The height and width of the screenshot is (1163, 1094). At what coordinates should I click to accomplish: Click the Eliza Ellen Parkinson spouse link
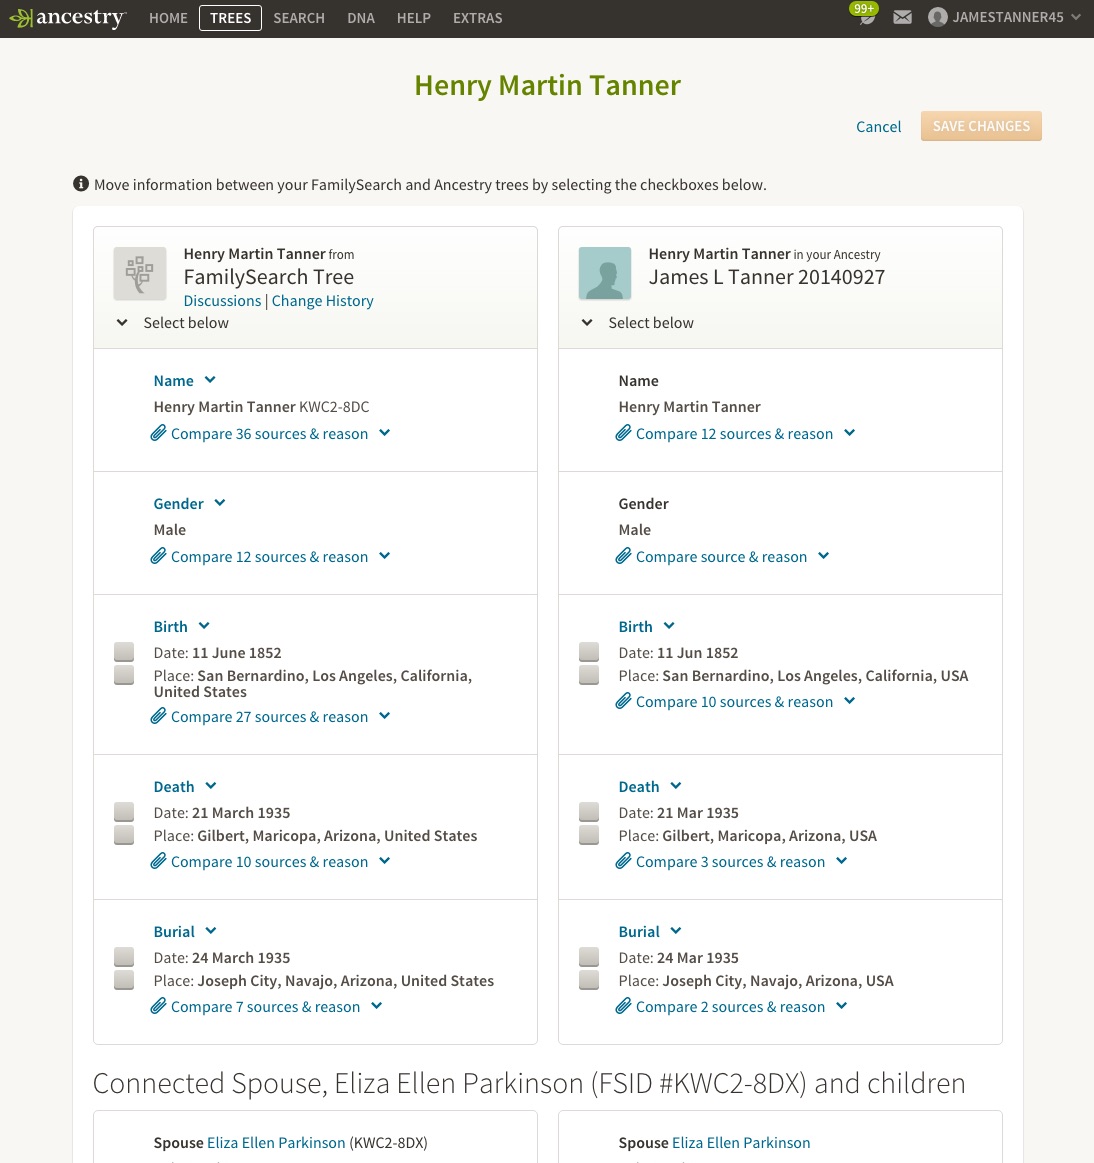pyautogui.click(x=276, y=1142)
